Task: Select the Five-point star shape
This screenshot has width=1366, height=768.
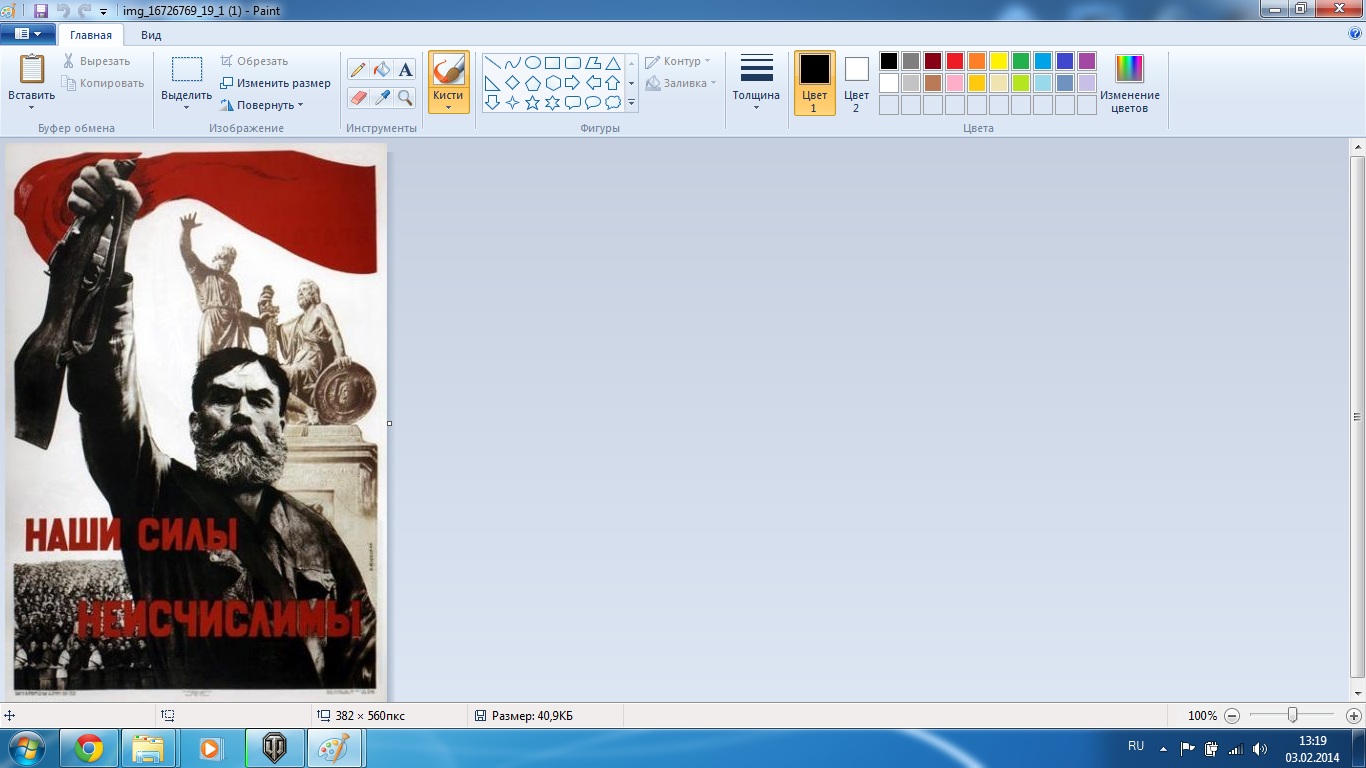Action: click(x=533, y=102)
